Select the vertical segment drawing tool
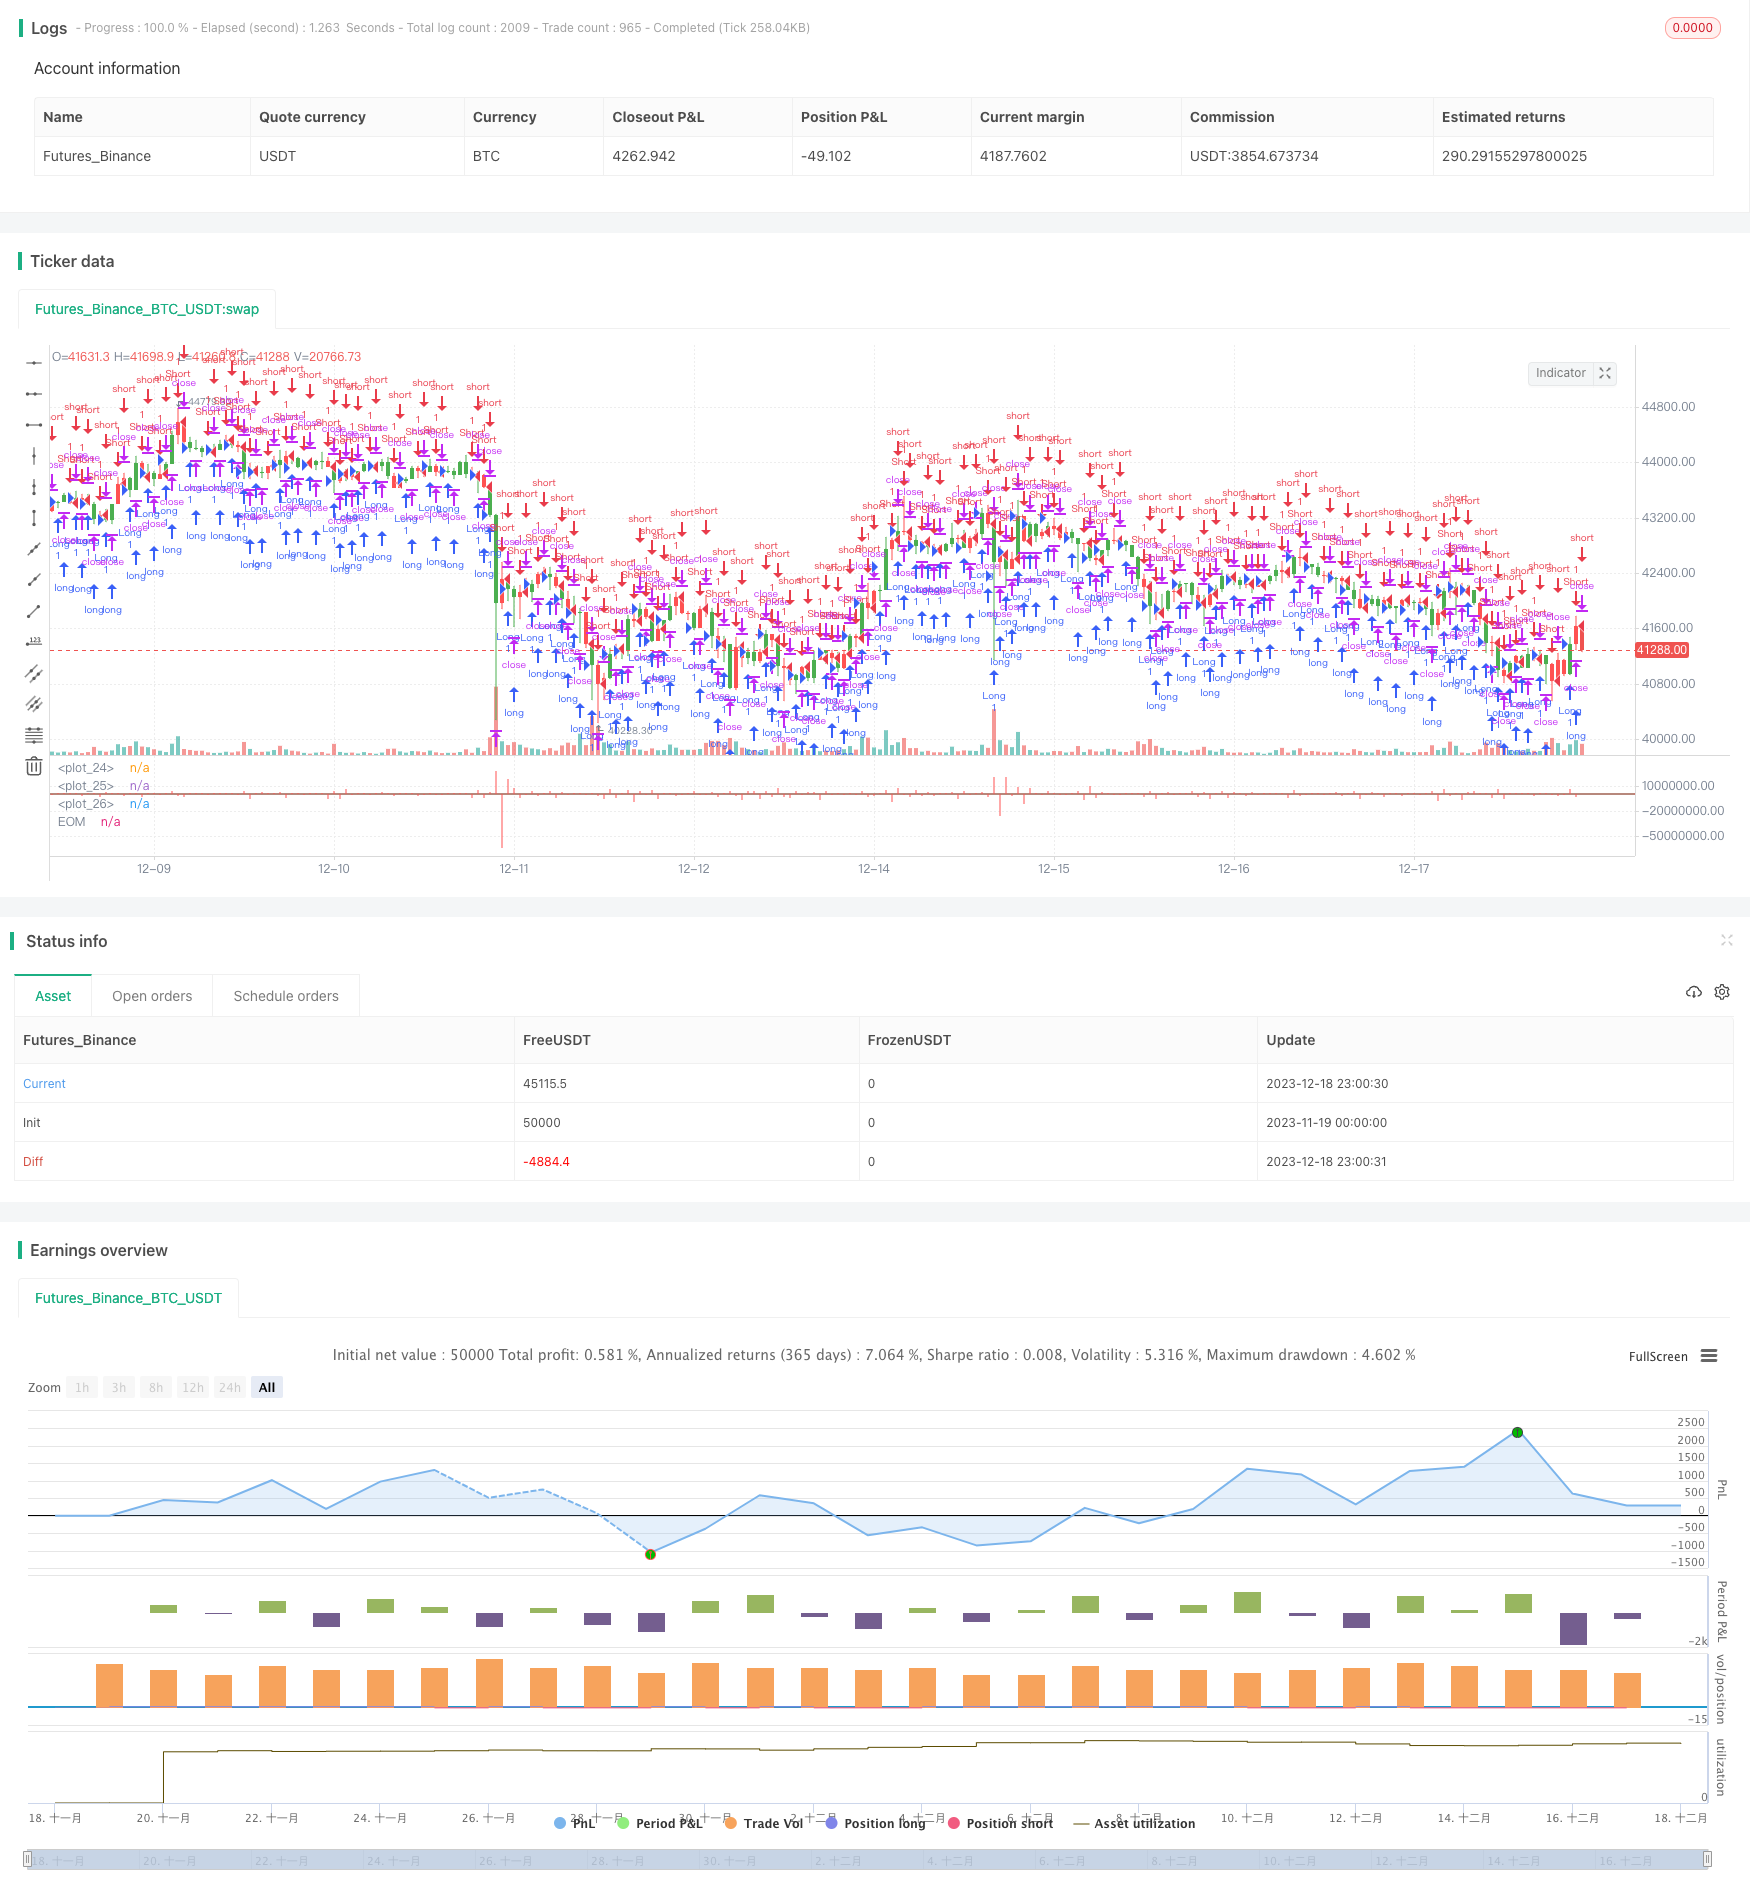The image size is (1750, 1899). tap(34, 518)
